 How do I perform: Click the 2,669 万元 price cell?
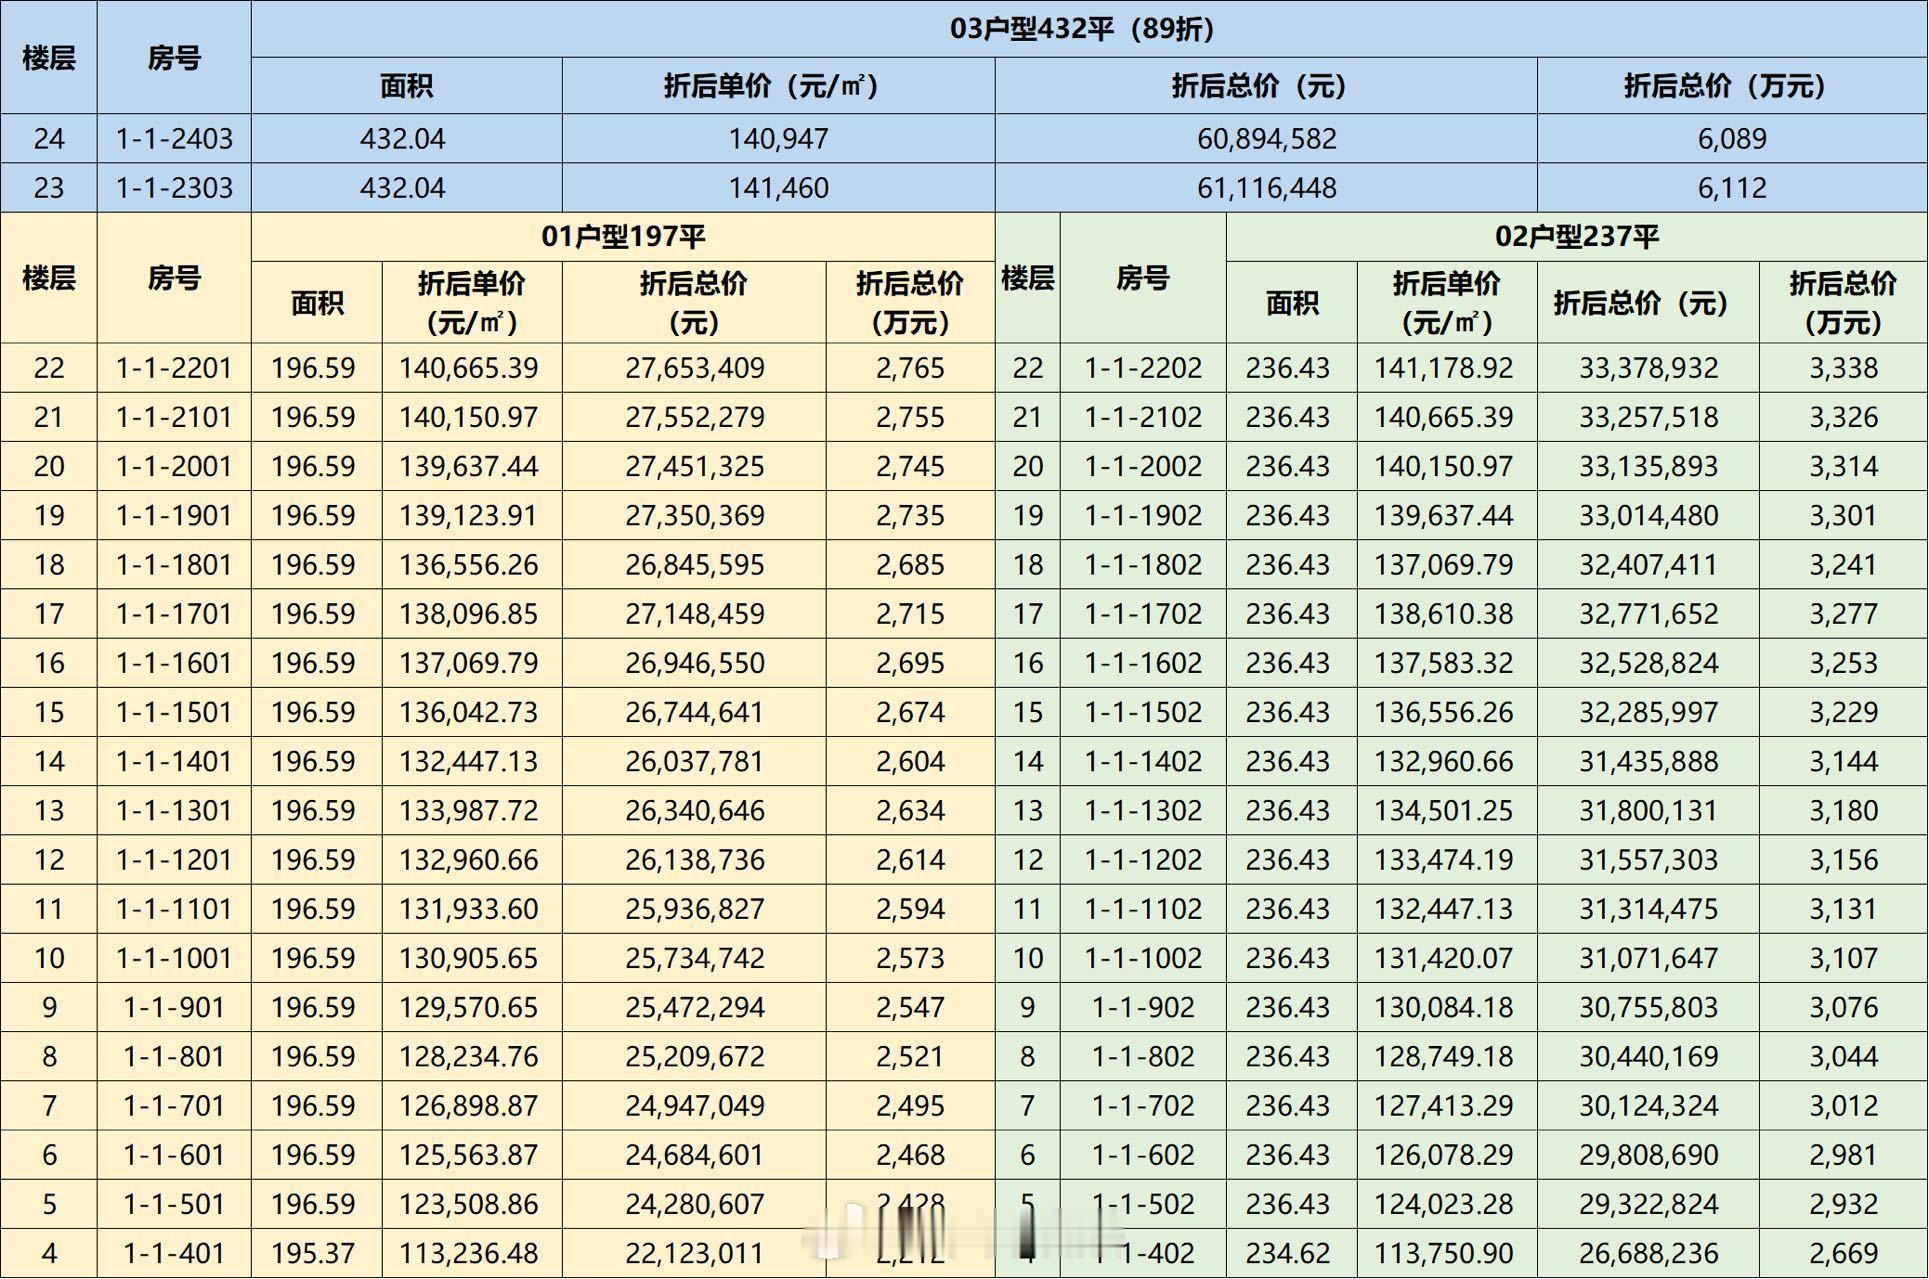click(x=1843, y=1253)
